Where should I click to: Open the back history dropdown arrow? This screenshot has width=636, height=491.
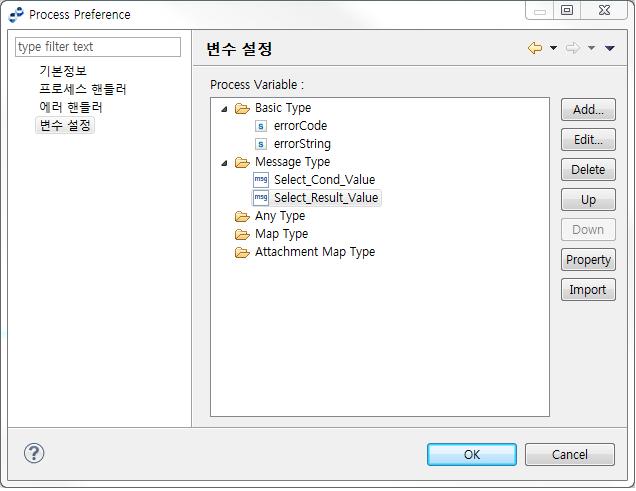(x=553, y=48)
